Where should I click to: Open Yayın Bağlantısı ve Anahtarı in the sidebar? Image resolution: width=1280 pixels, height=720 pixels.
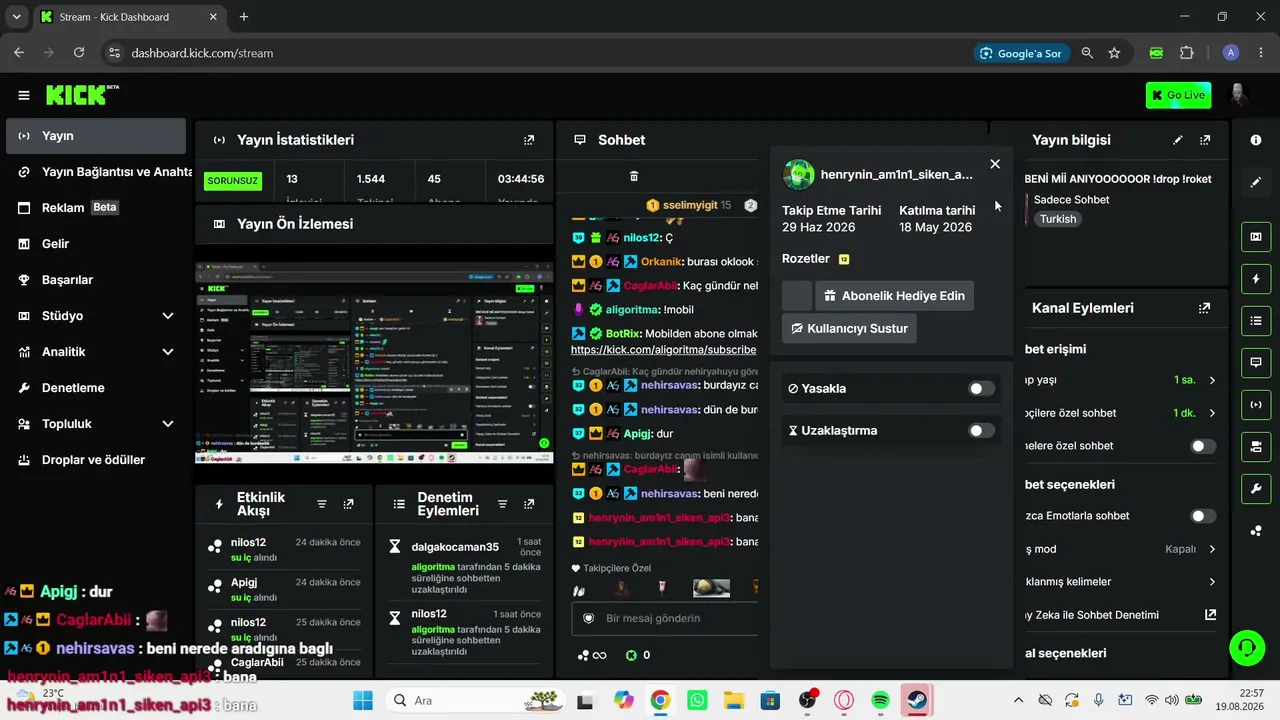tap(96, 172)
